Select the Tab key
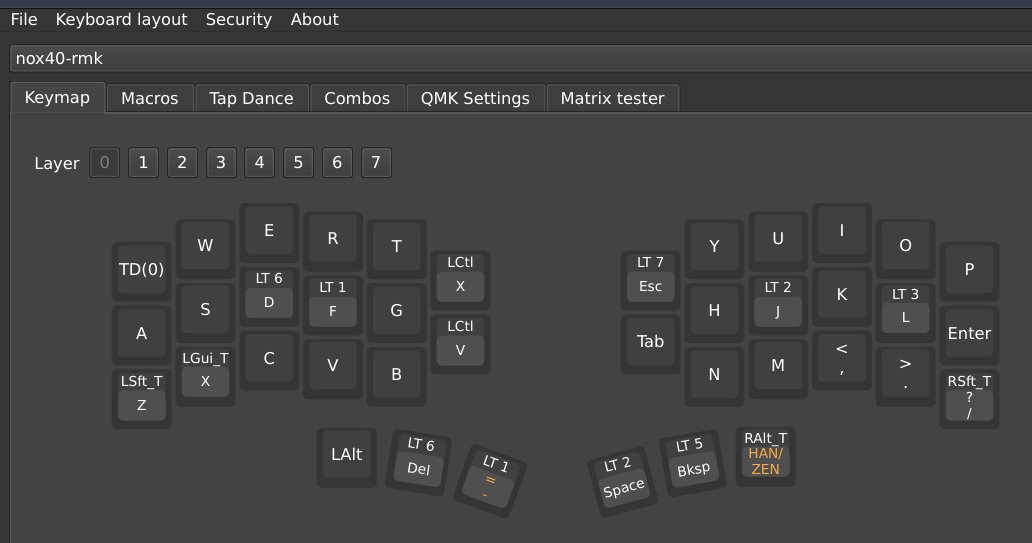 pyautogui.click(x=651, y=344)
